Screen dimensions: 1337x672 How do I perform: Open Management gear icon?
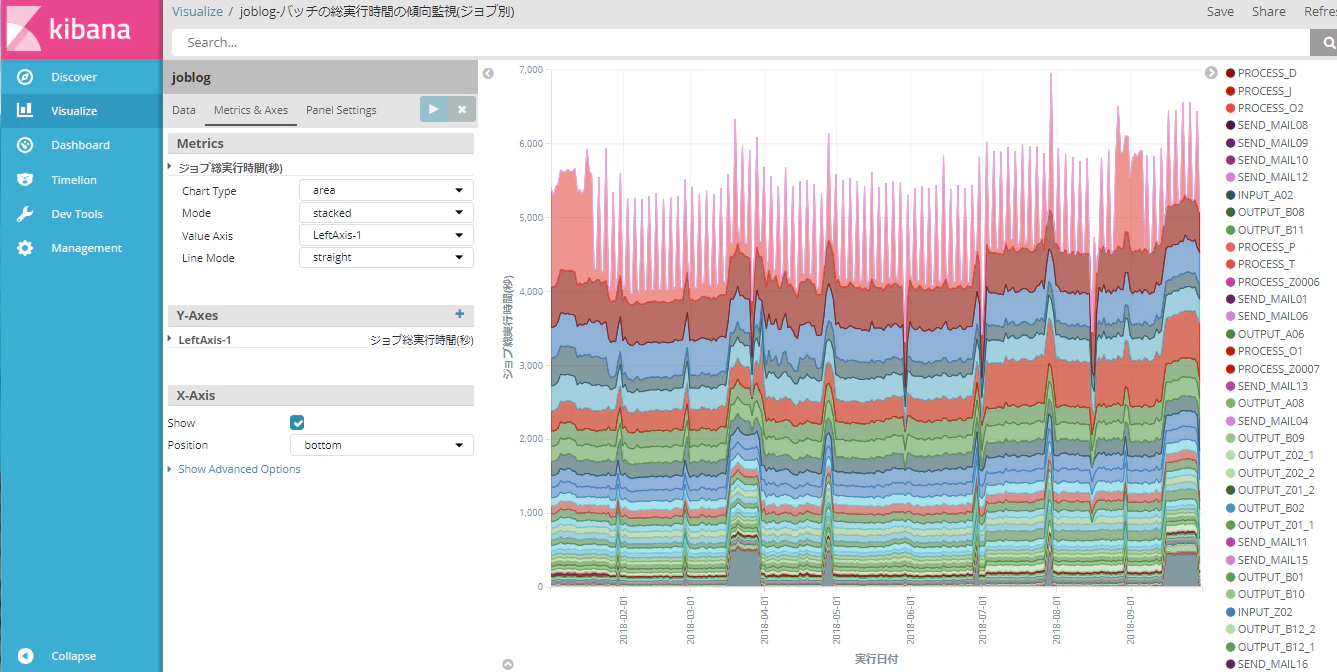coord(26,248)
